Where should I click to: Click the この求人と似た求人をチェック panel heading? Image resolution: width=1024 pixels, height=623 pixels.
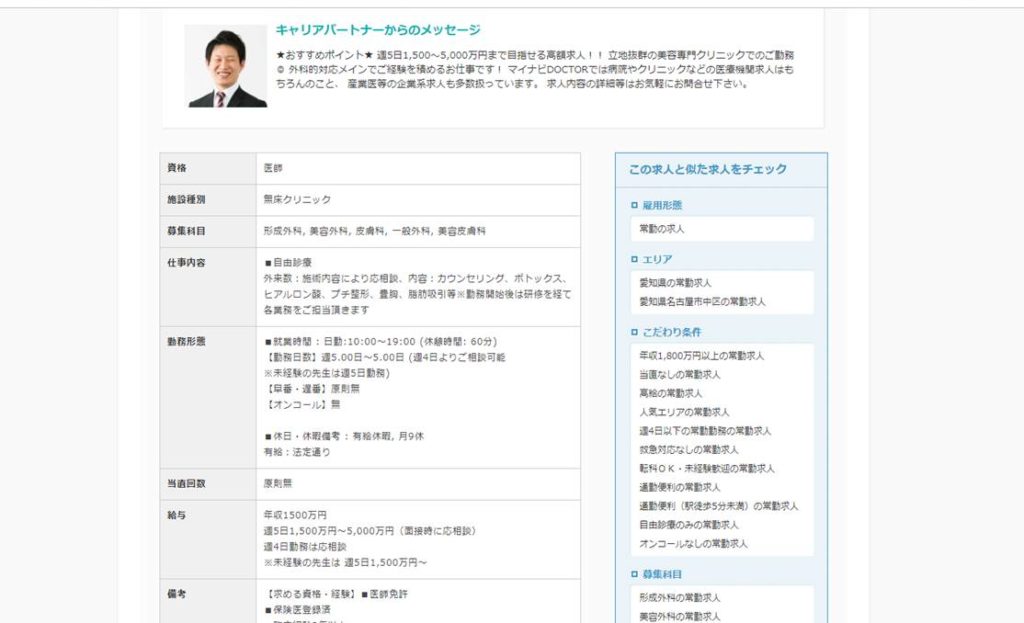pyautogui.click(x=707, y=170)
